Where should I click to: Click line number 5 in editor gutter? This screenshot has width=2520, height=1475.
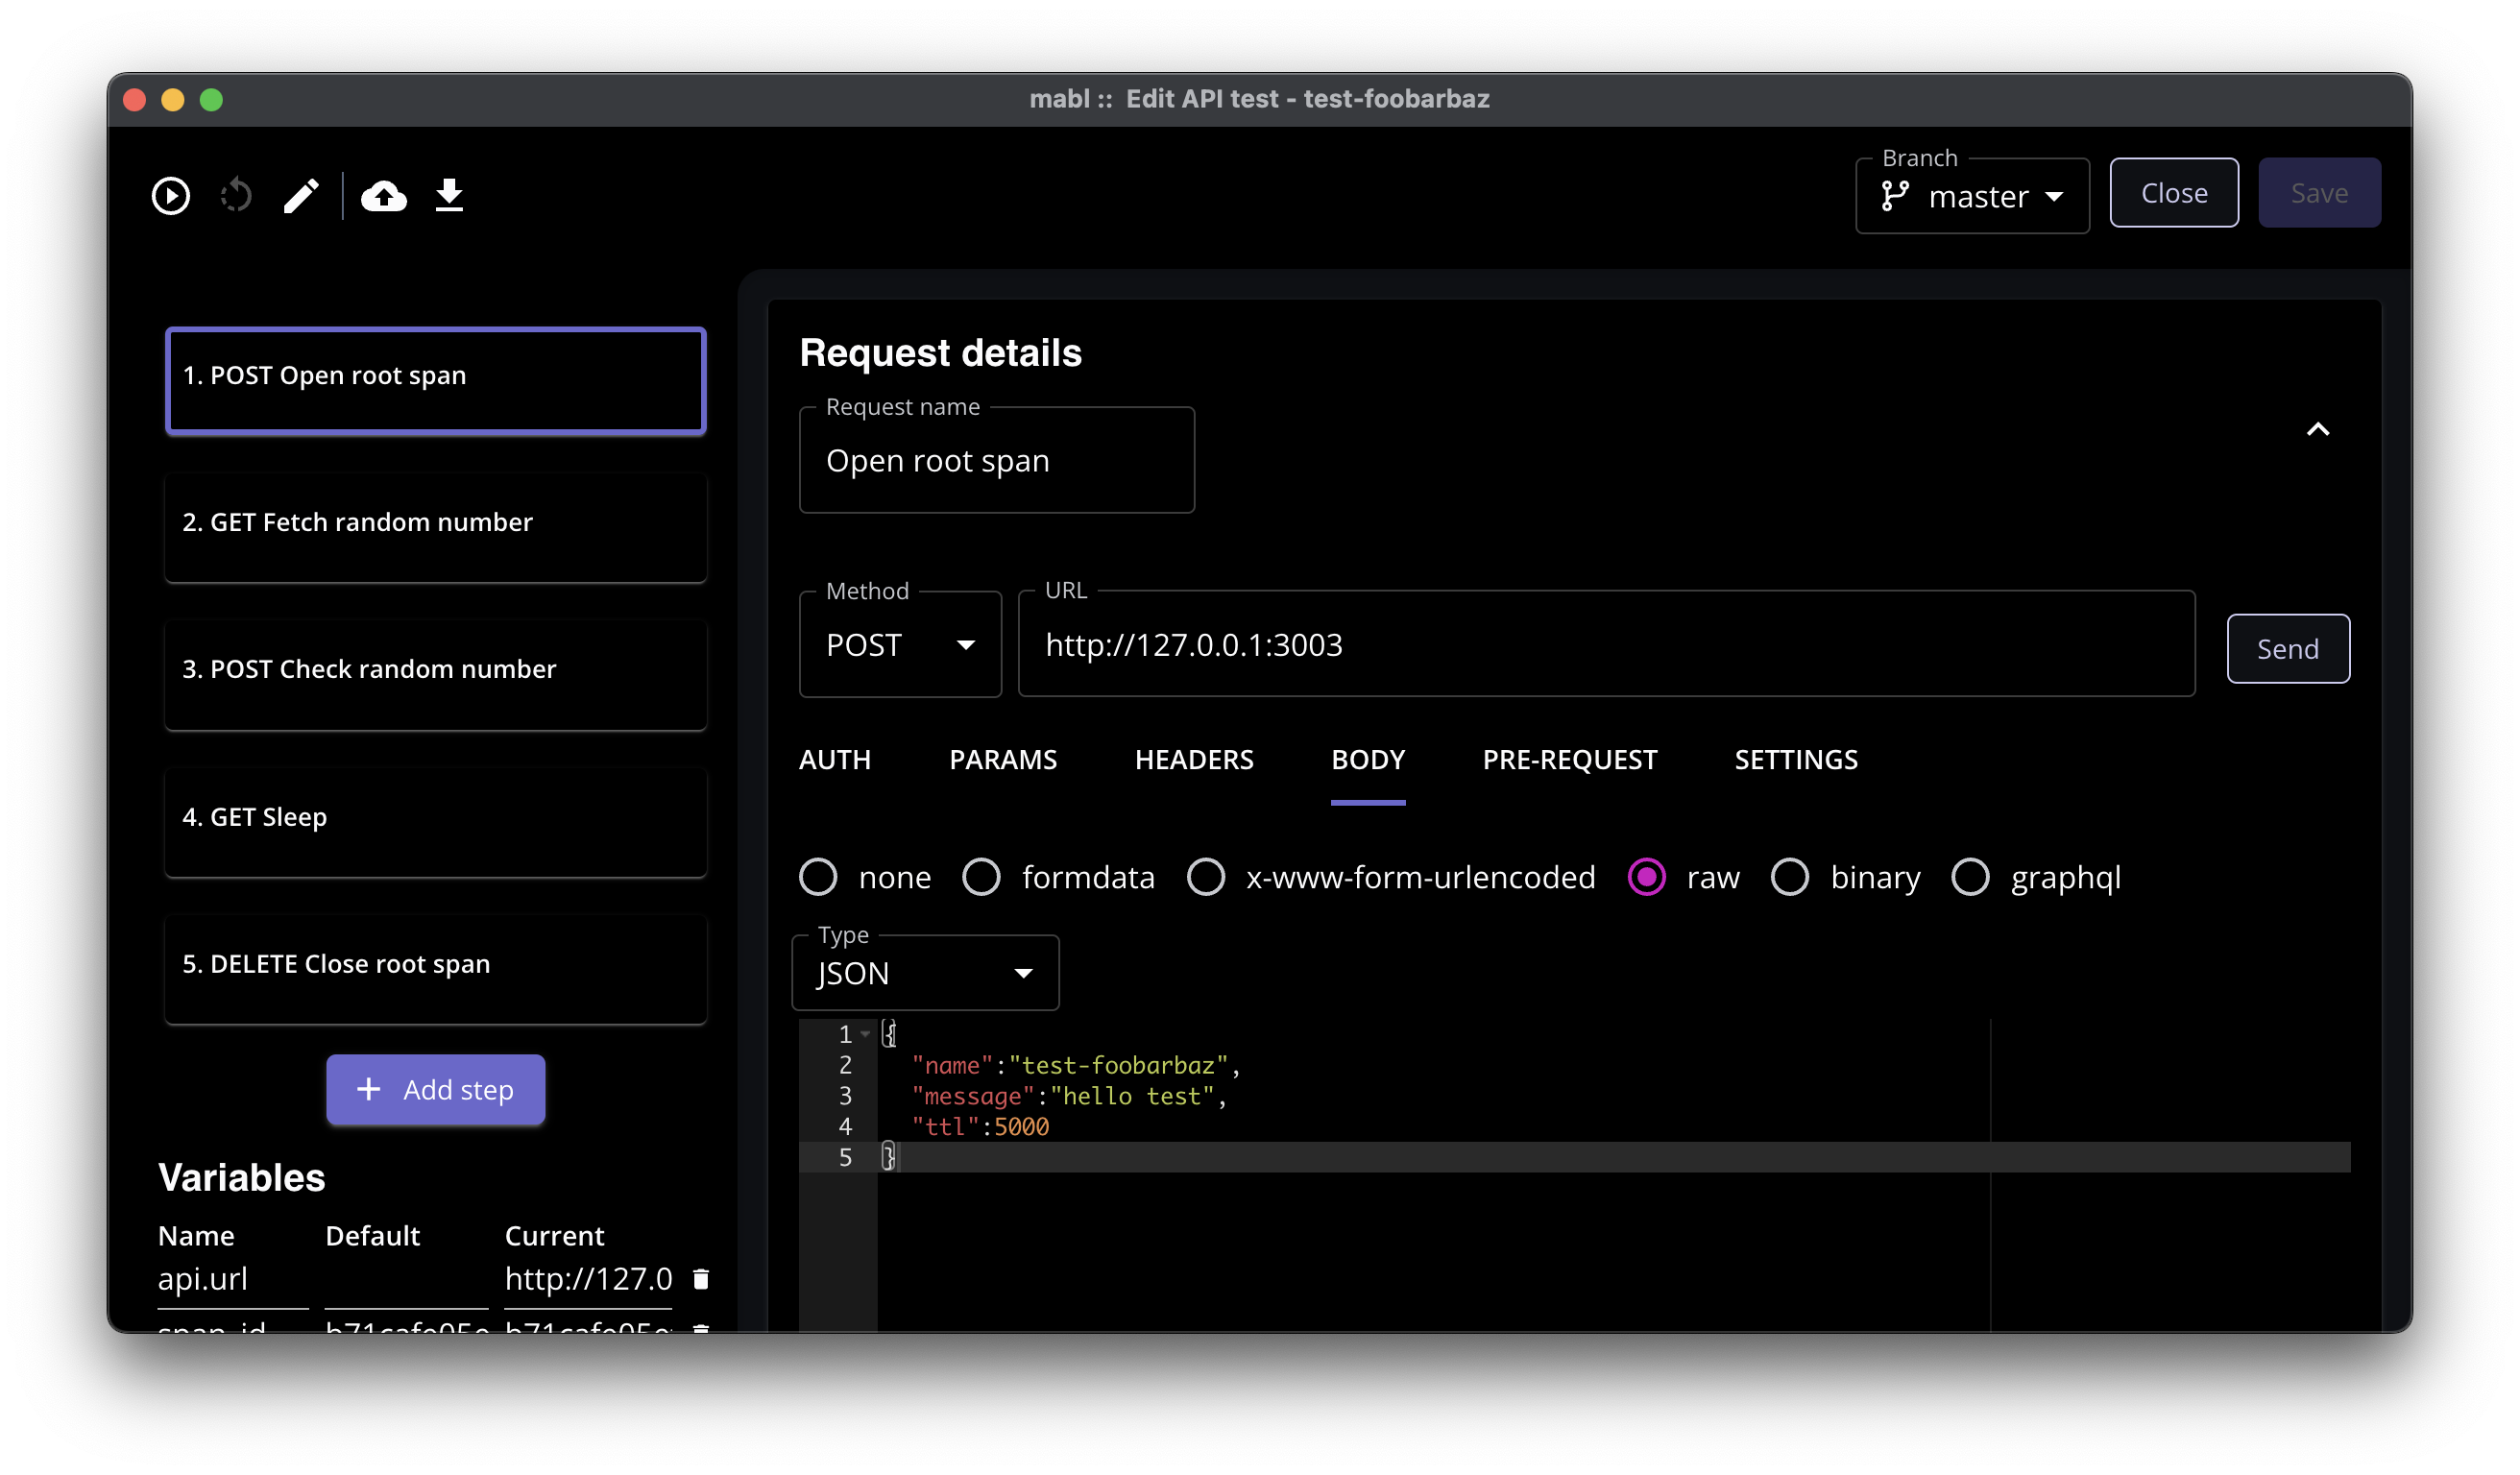(x=845, y=1158)
